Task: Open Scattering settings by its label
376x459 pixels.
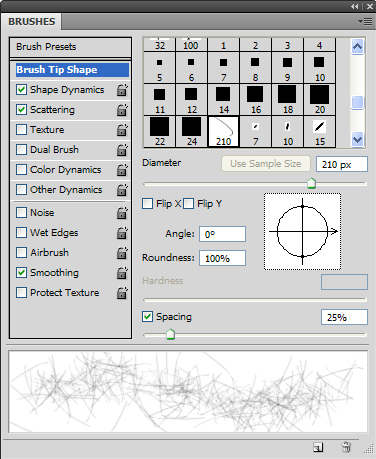Action: 52,110
